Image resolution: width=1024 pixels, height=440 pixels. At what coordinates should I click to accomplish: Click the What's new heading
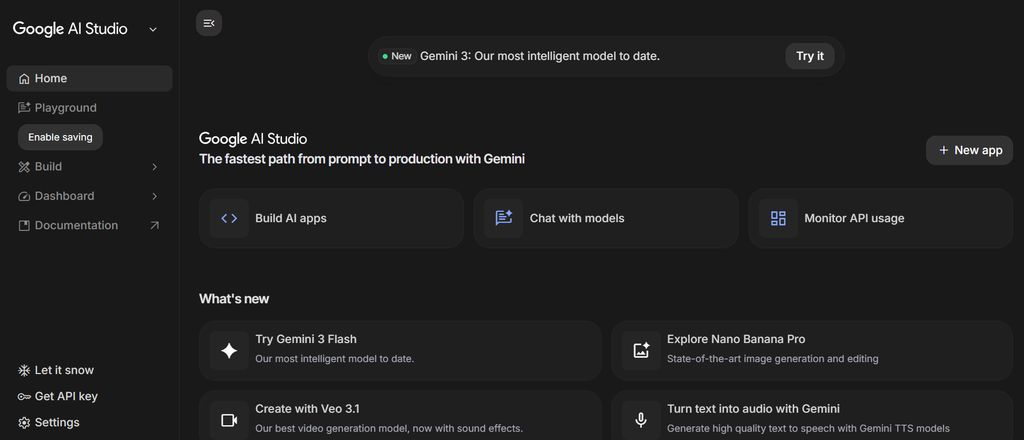coord(234,298)
